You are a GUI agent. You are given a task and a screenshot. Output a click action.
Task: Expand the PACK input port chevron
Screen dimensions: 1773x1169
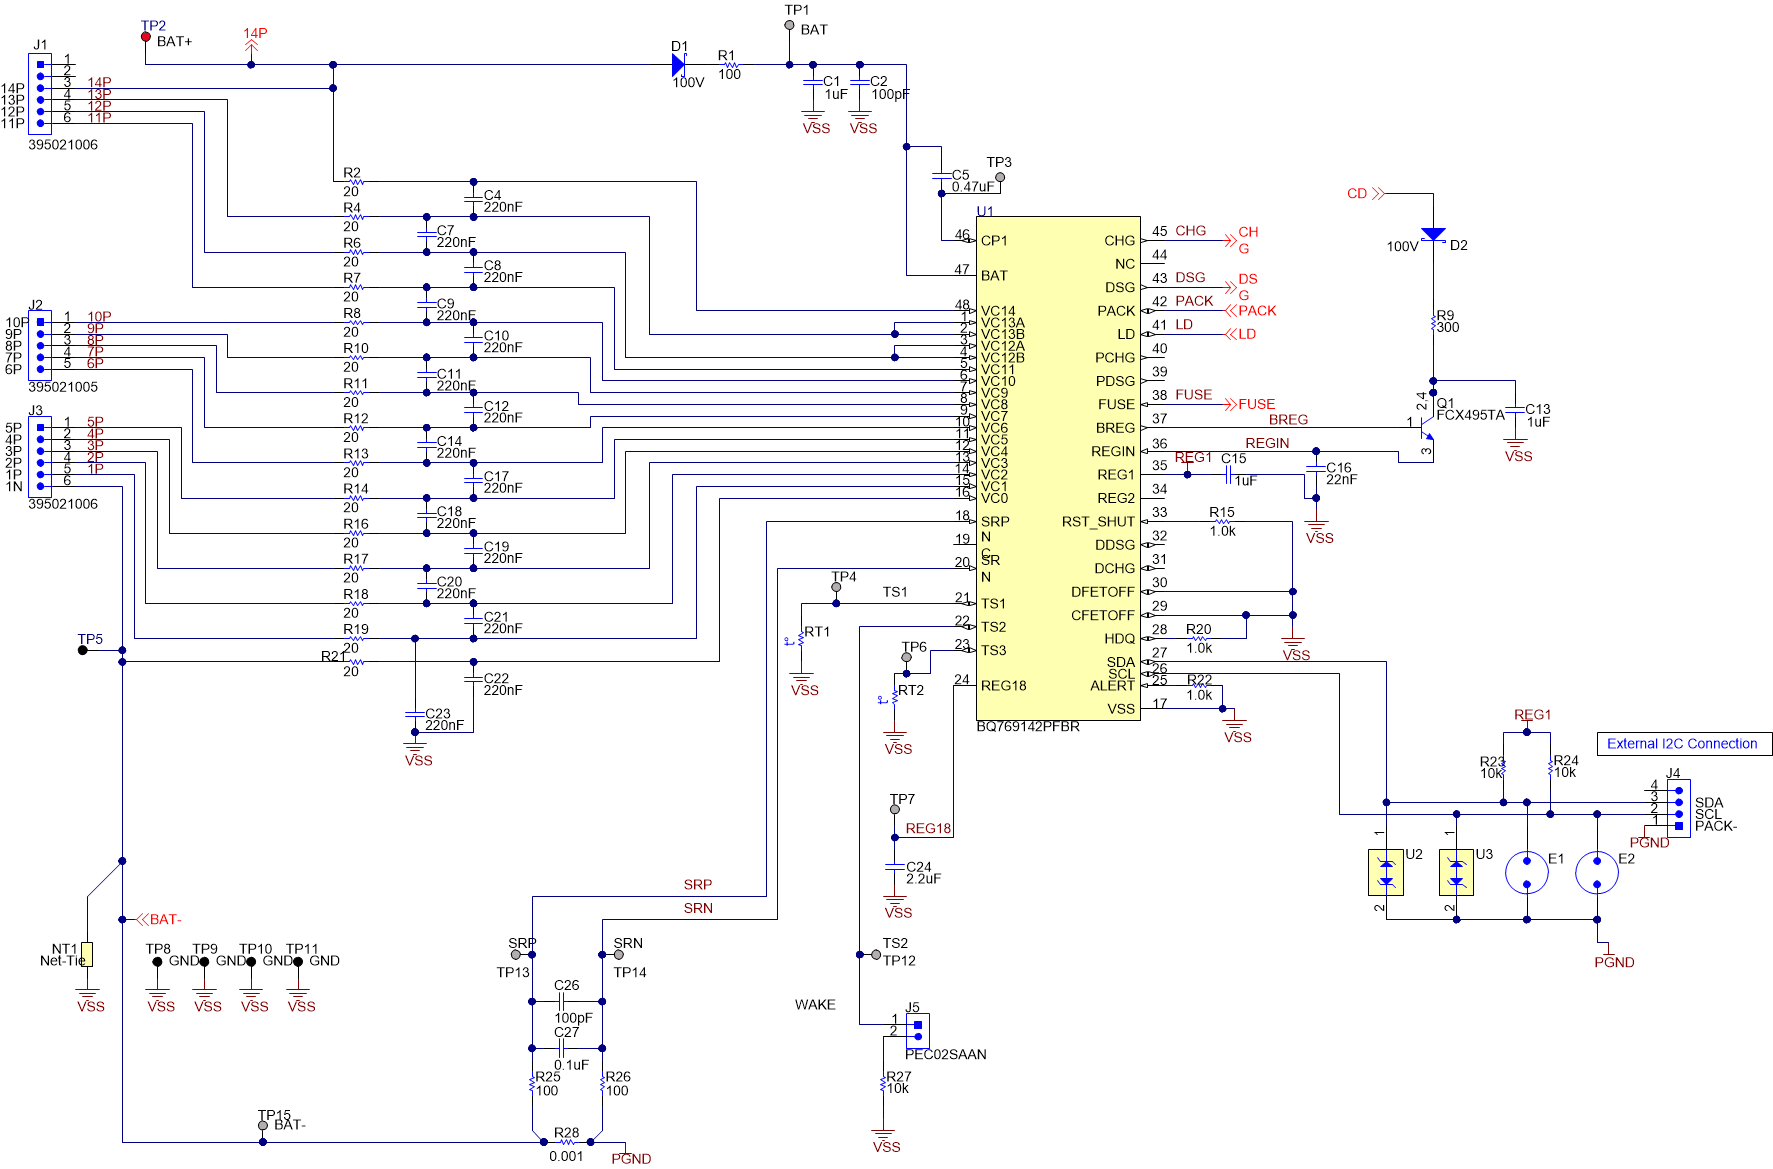point(1231,311)
